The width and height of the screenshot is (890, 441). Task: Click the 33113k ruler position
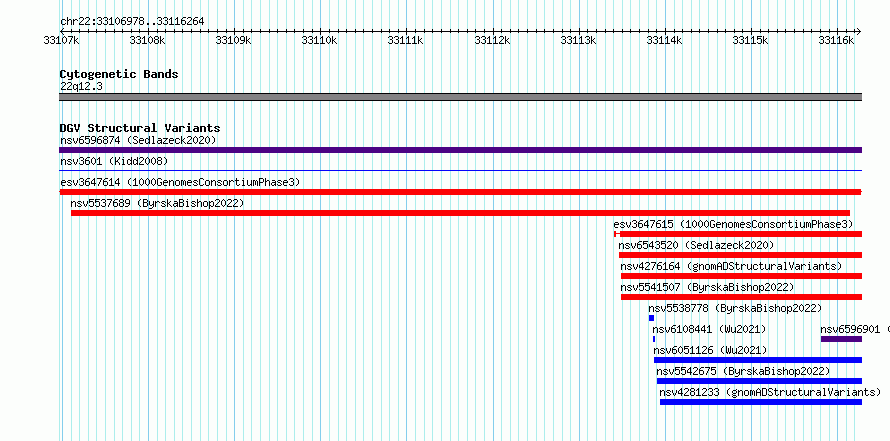pos(578,40)
